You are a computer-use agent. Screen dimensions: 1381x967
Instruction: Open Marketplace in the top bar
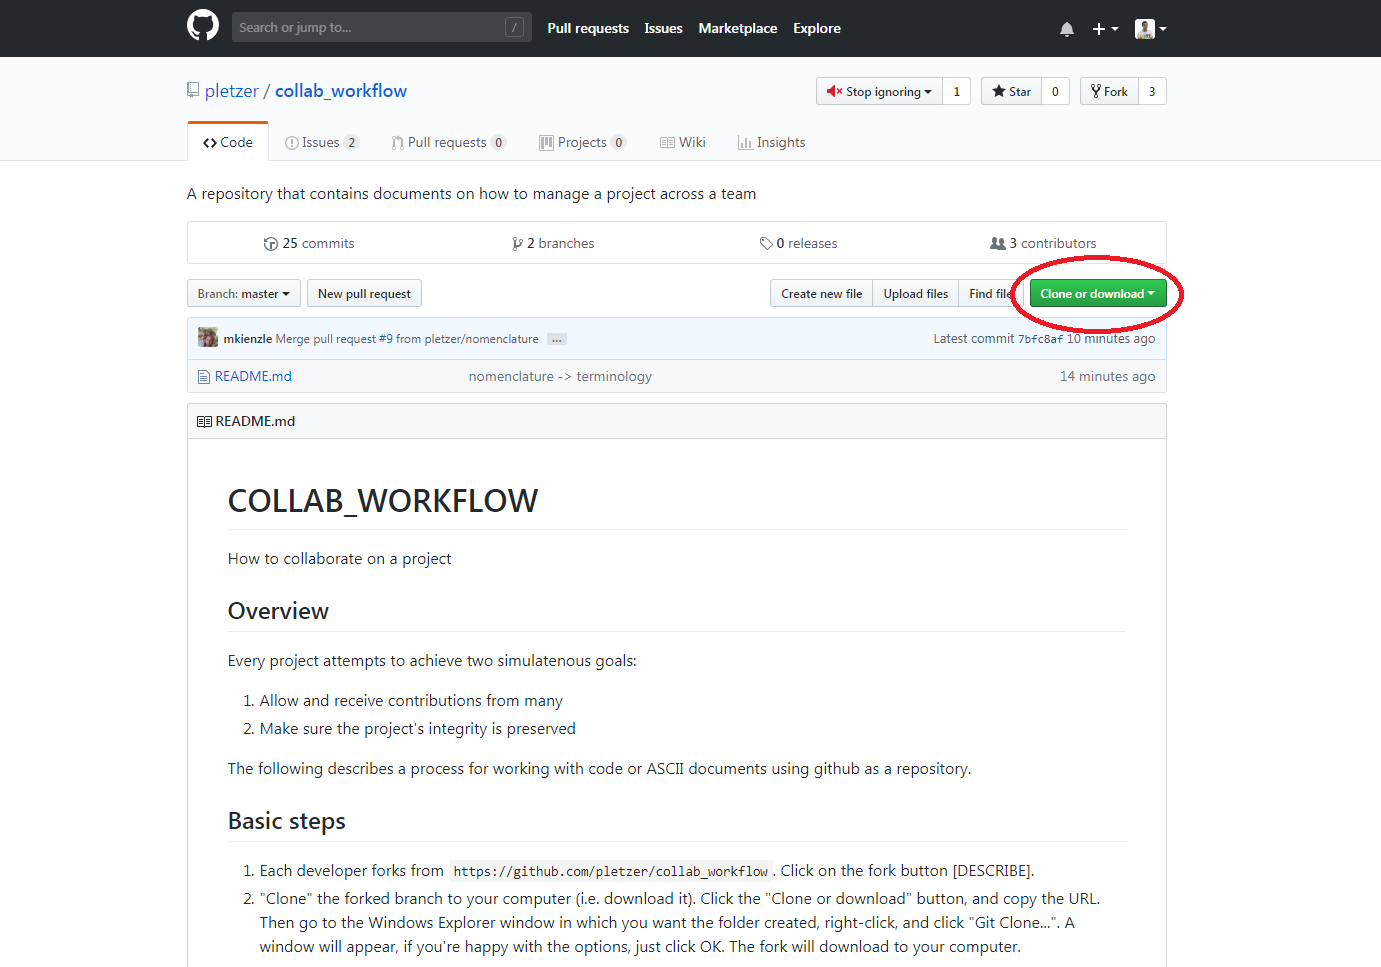click(738, 28)
